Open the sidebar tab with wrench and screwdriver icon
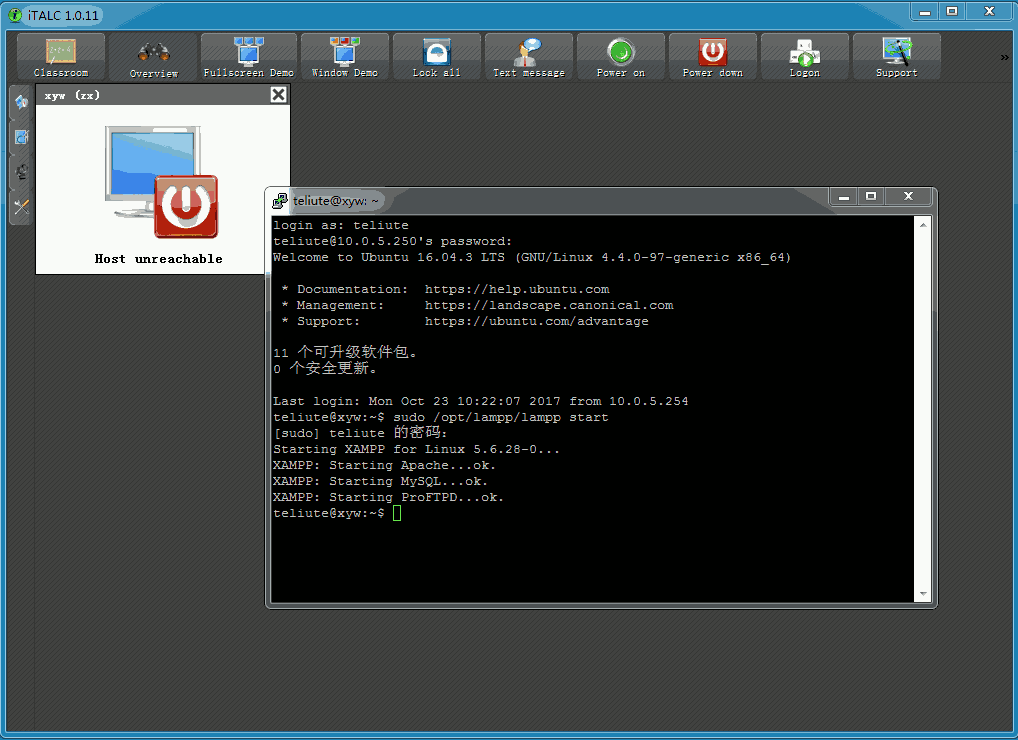Viewport: 1018px width, 740px height. 21,207
